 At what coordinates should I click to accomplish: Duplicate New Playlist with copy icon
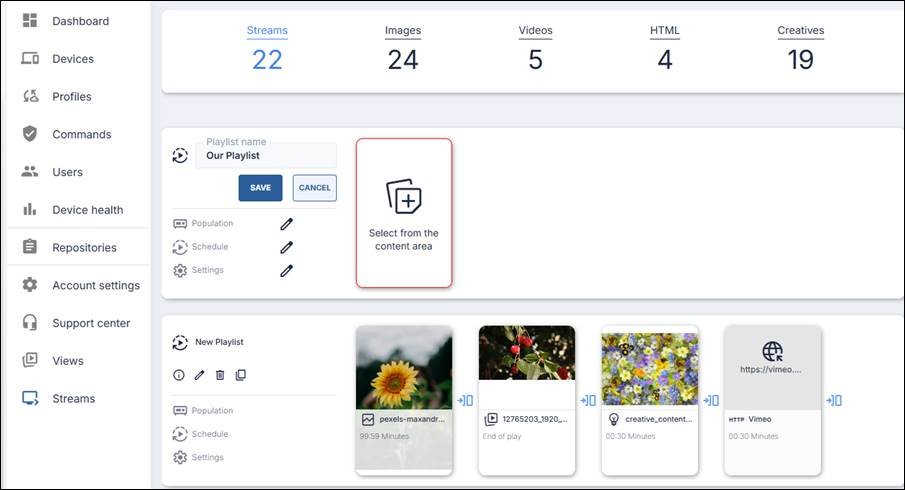tap(240, 375)
